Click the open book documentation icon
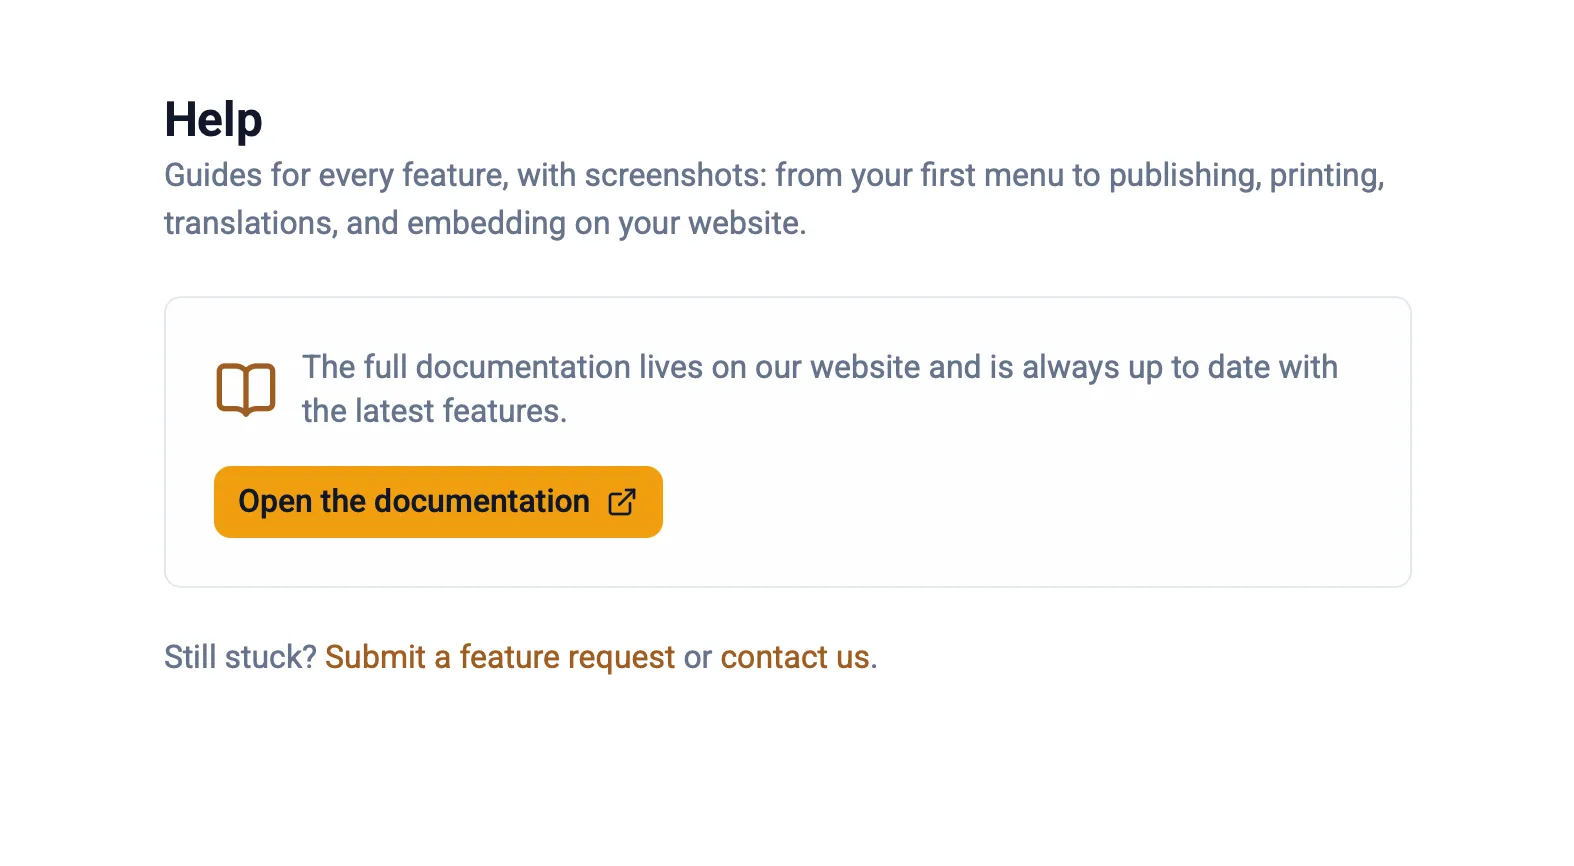 246,389
